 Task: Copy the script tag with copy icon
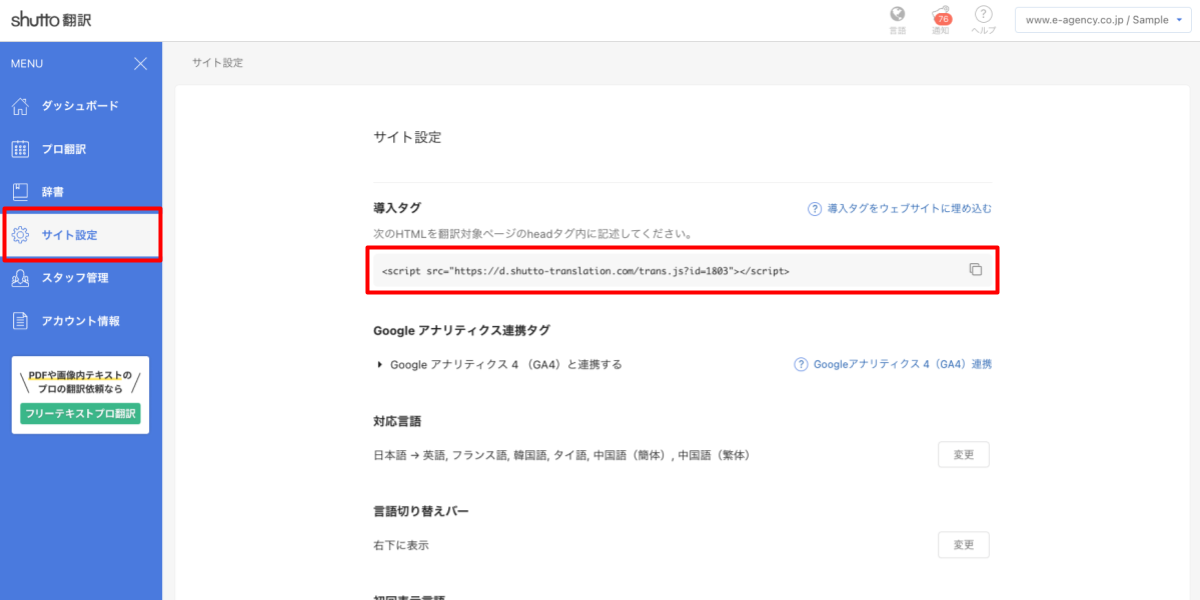tap(975, 270)
